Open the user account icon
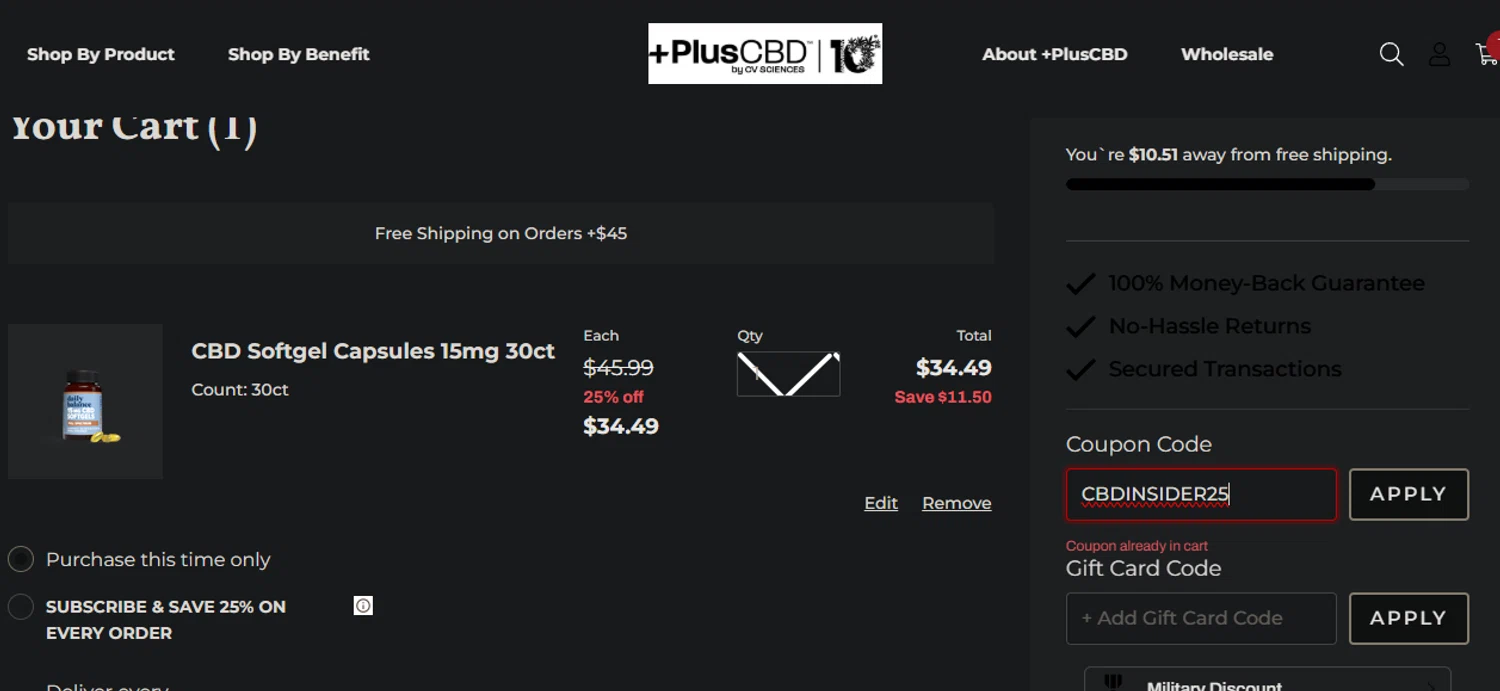 point(1439,54)
